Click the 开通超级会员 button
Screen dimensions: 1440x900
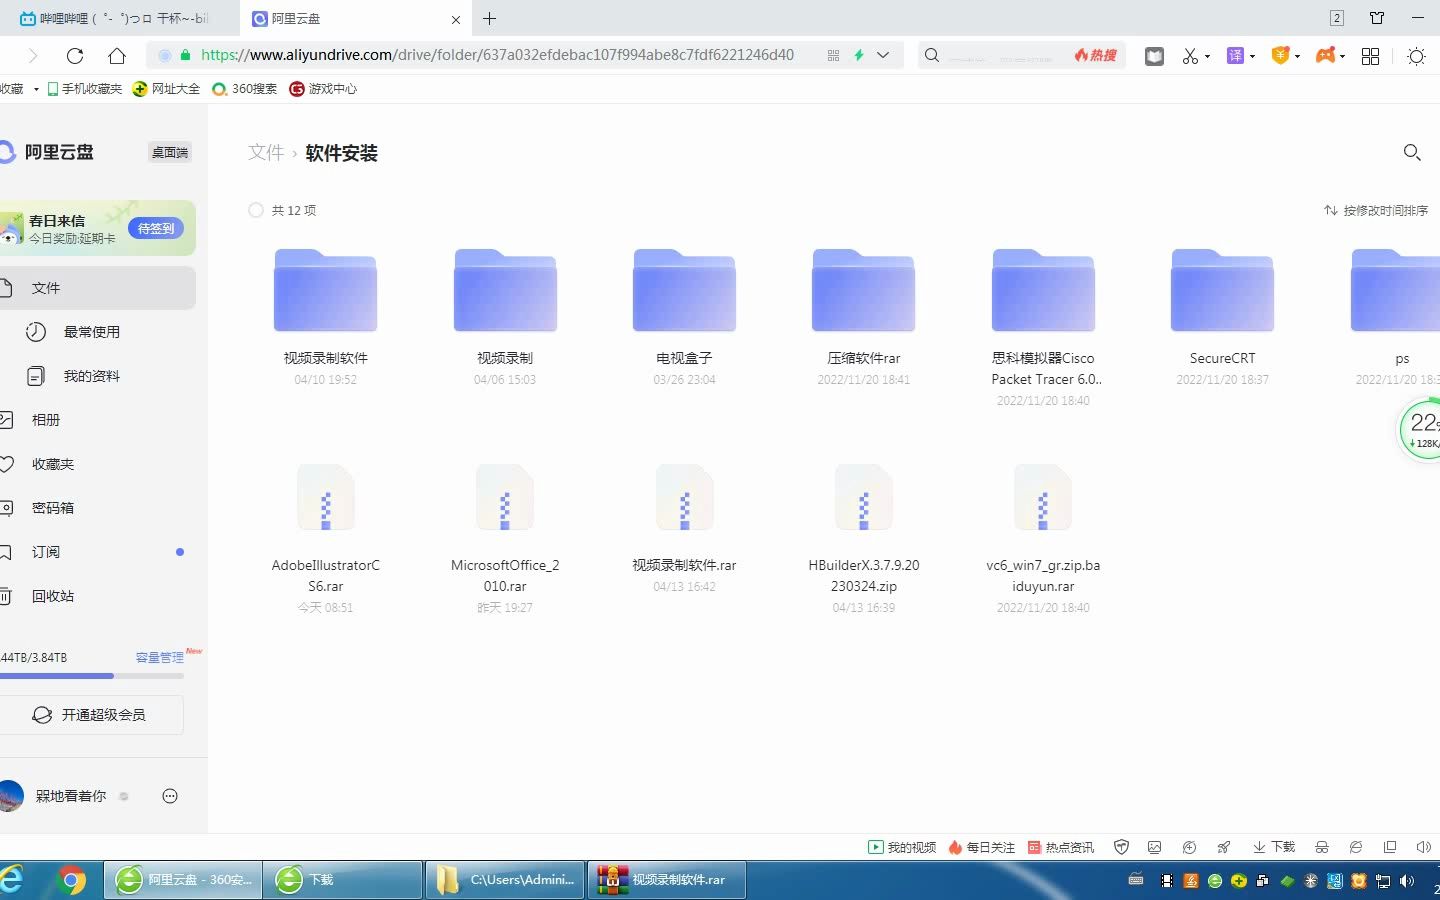pyautogui.click(x=91, y=715)
